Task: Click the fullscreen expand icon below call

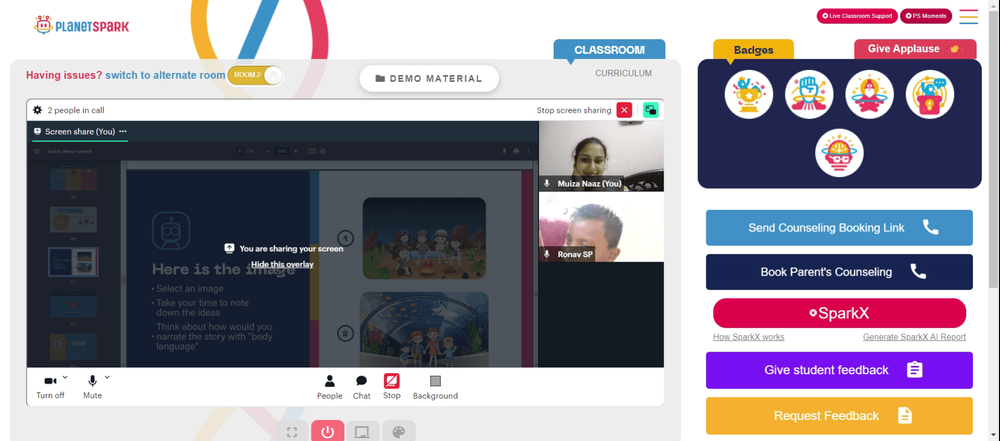Action: 292,432
